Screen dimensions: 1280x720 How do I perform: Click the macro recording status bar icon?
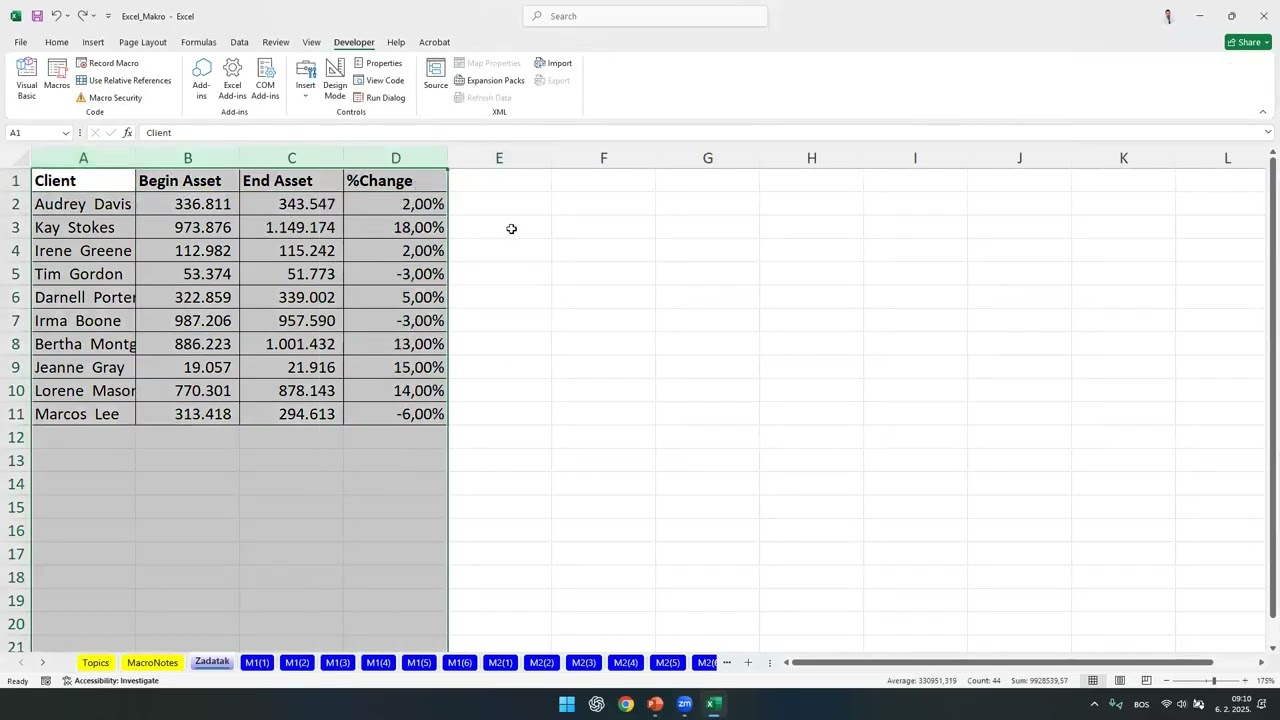(46, 681)
